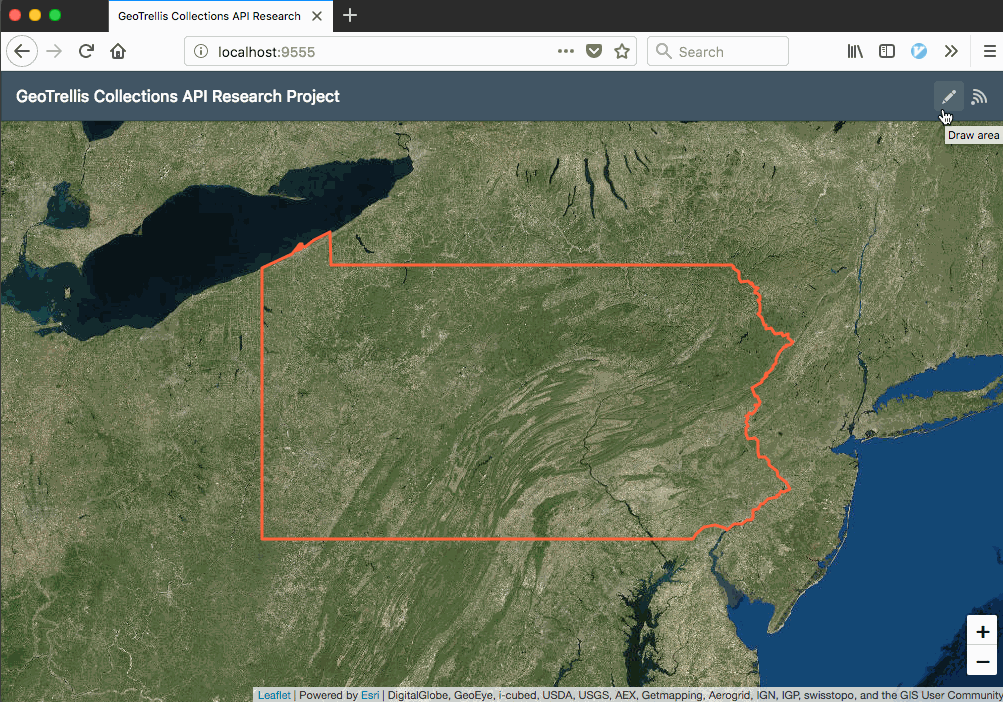Open the site information shield icon
Image resolution: width=1003 pixels, height=702 pixels.
click(594, 51)
